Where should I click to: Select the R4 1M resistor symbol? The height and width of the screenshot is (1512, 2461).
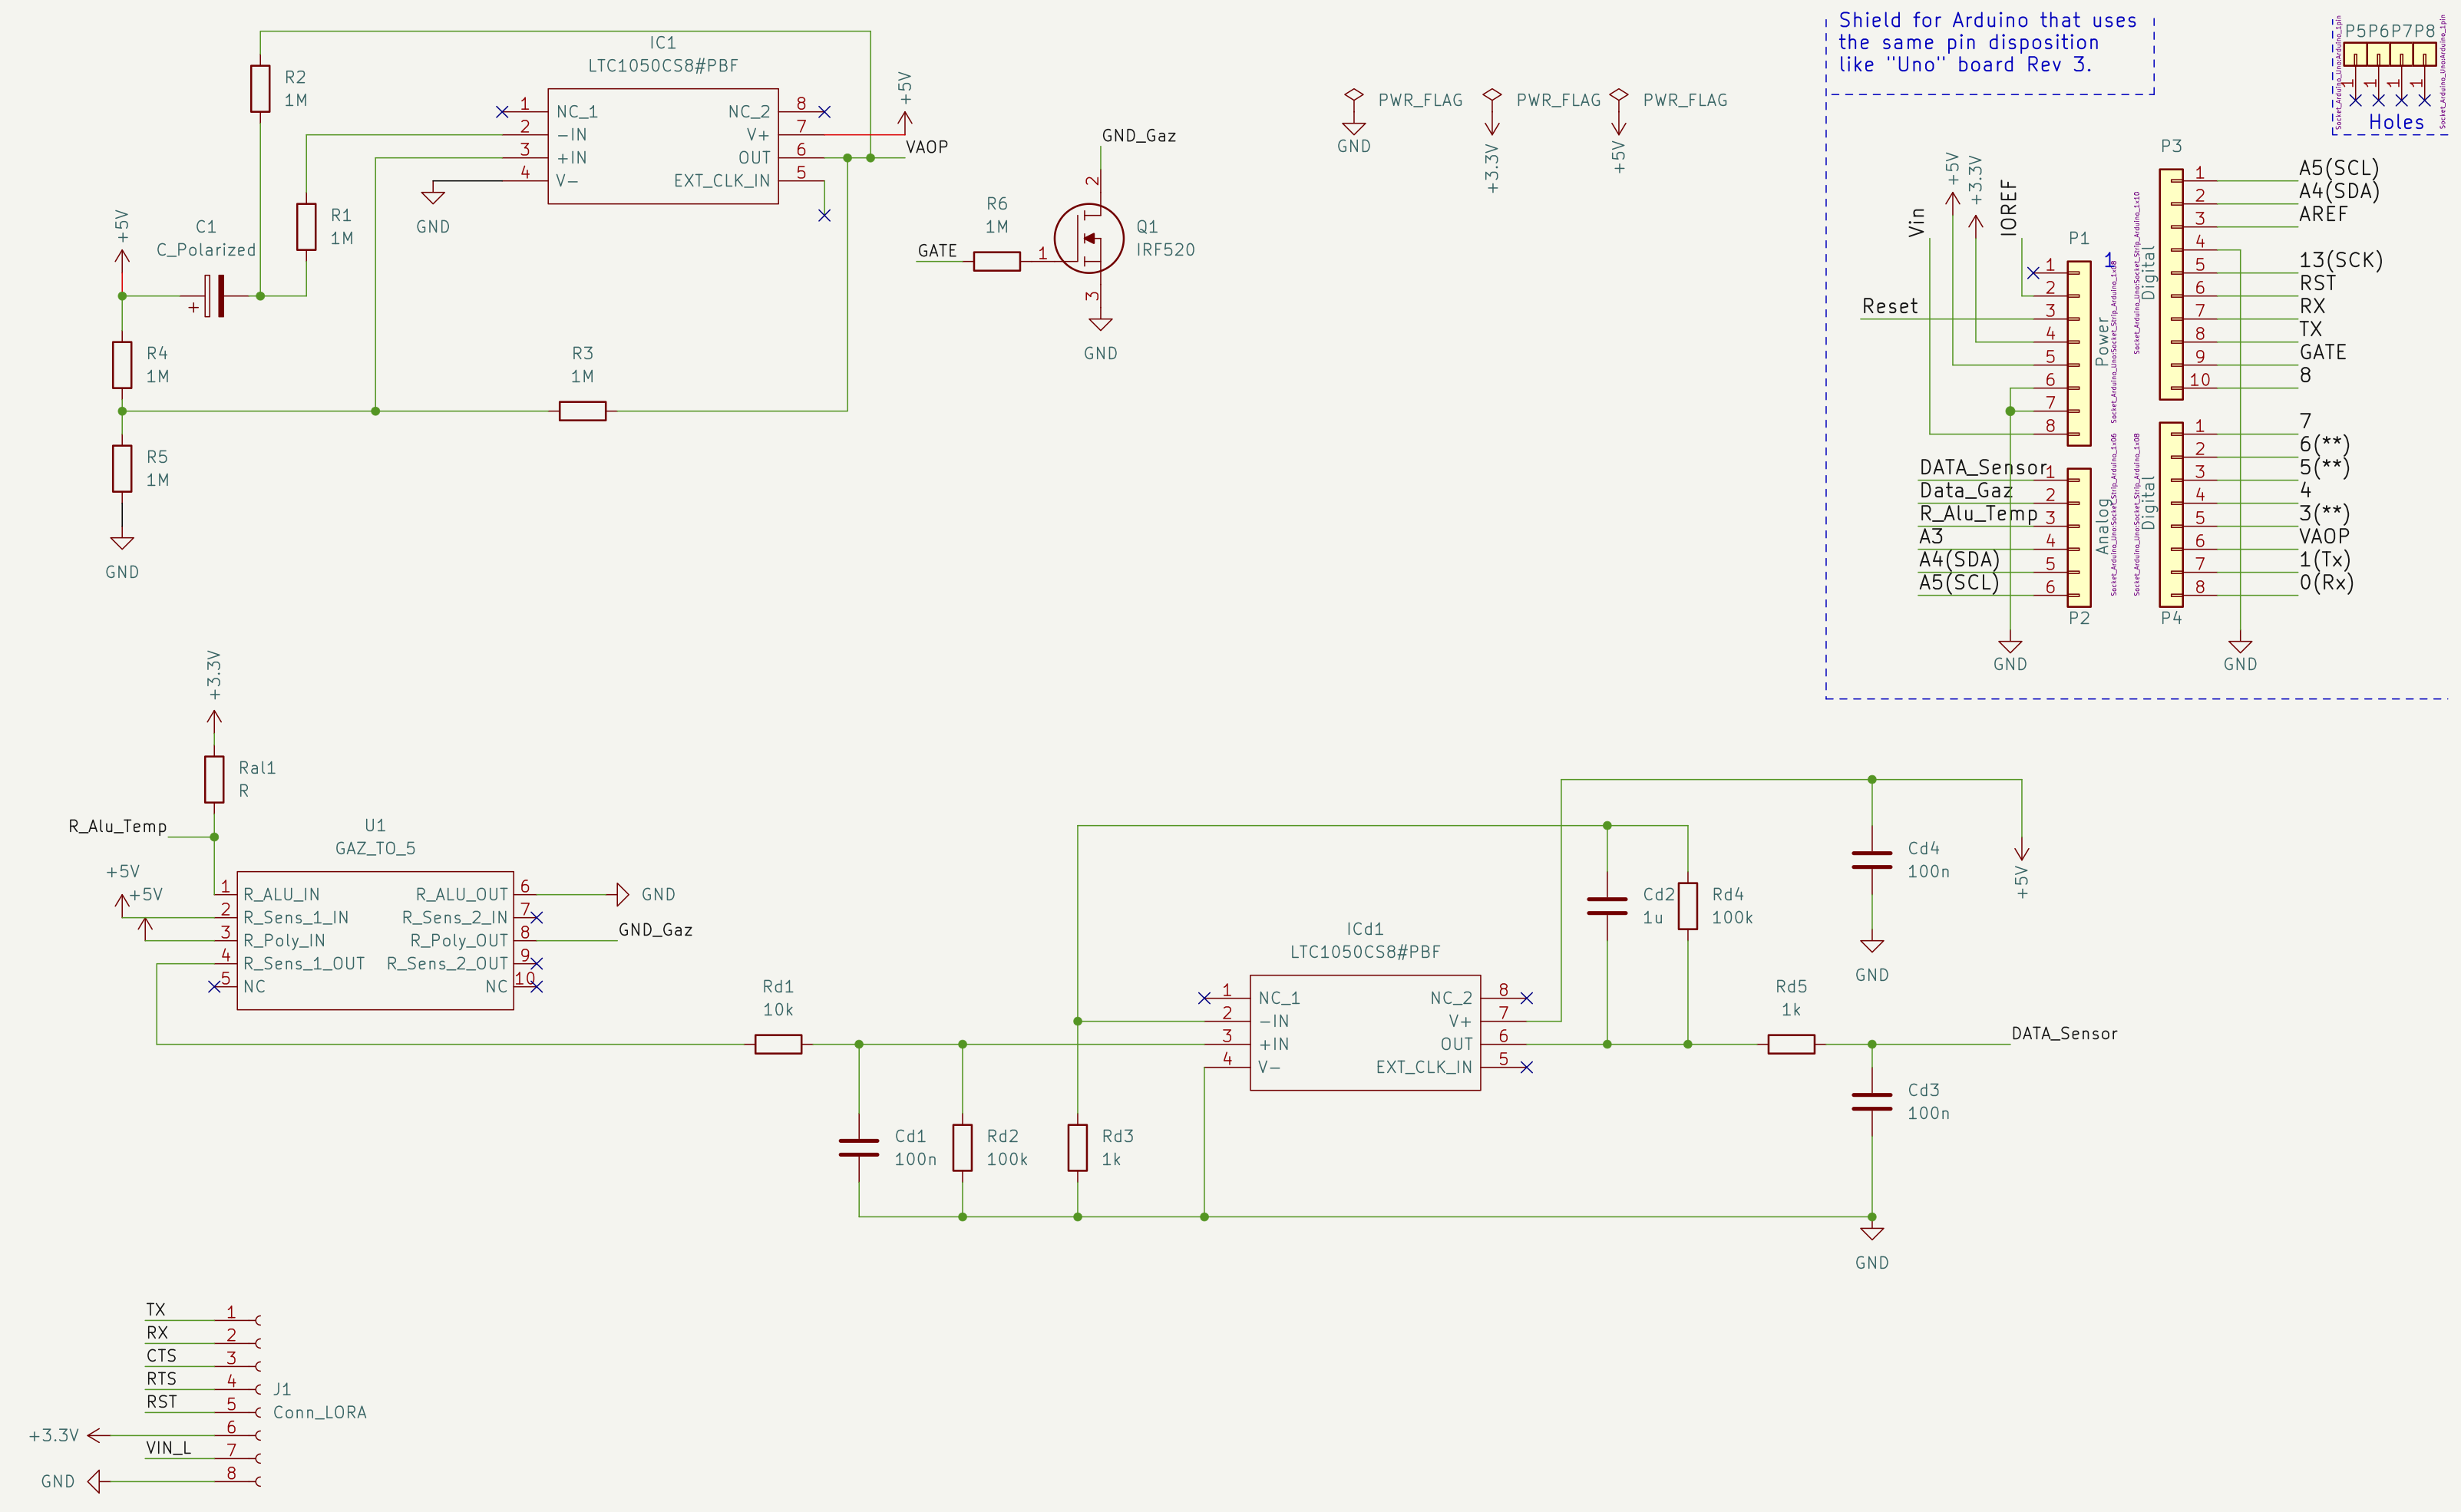pos(122,365)
